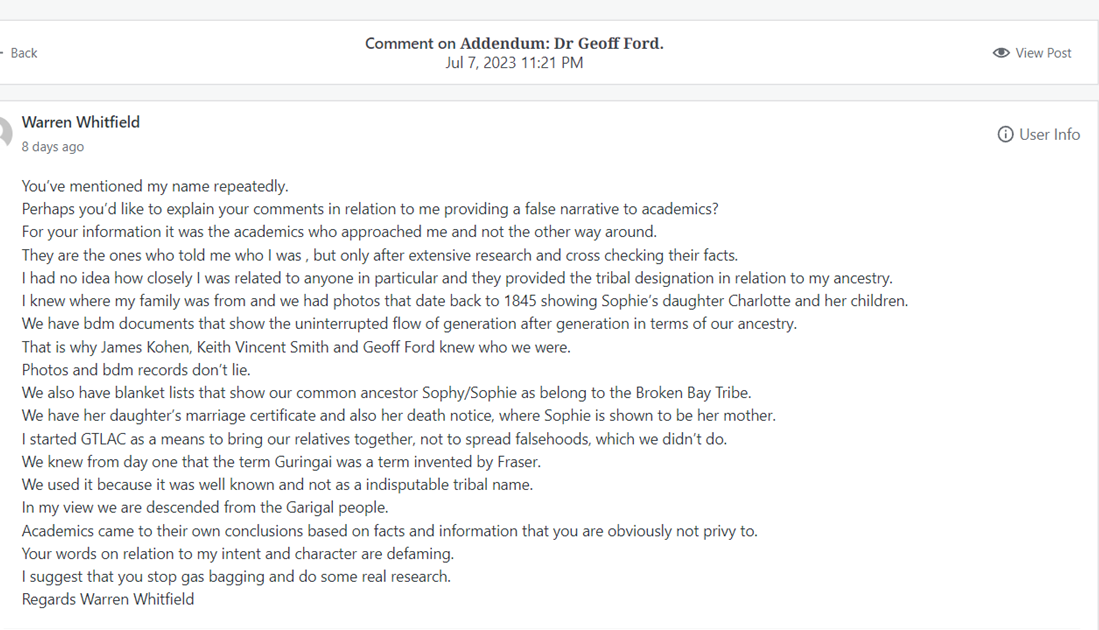Click the "Comment on" header text
This screenshot has height=630, width=1099.
[410, 43]
